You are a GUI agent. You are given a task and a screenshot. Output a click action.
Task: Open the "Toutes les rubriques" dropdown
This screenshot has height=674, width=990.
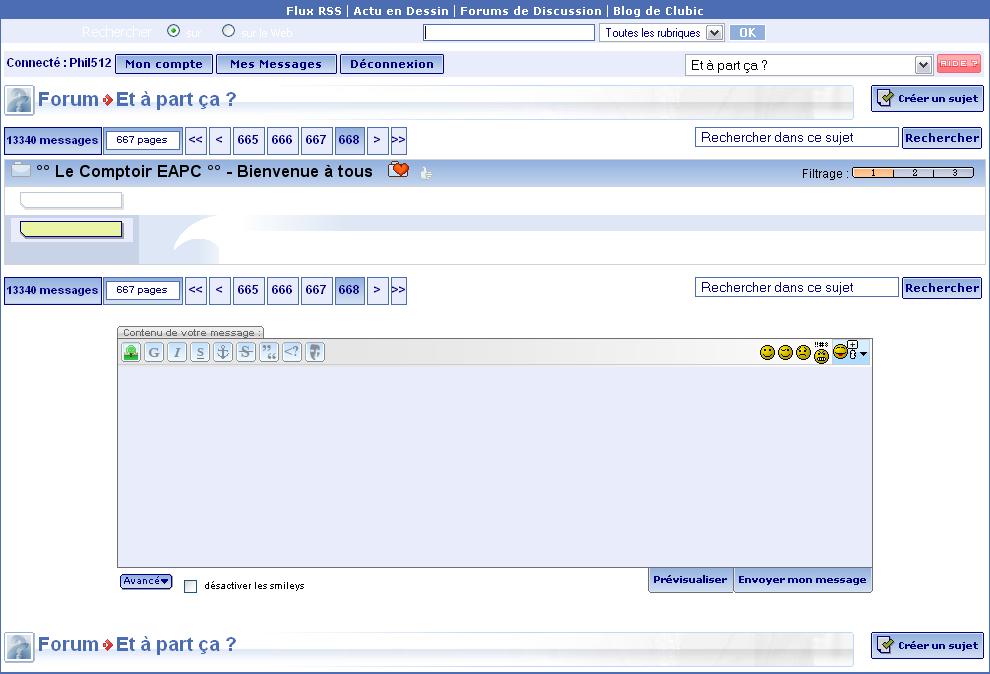coord(661,33)
